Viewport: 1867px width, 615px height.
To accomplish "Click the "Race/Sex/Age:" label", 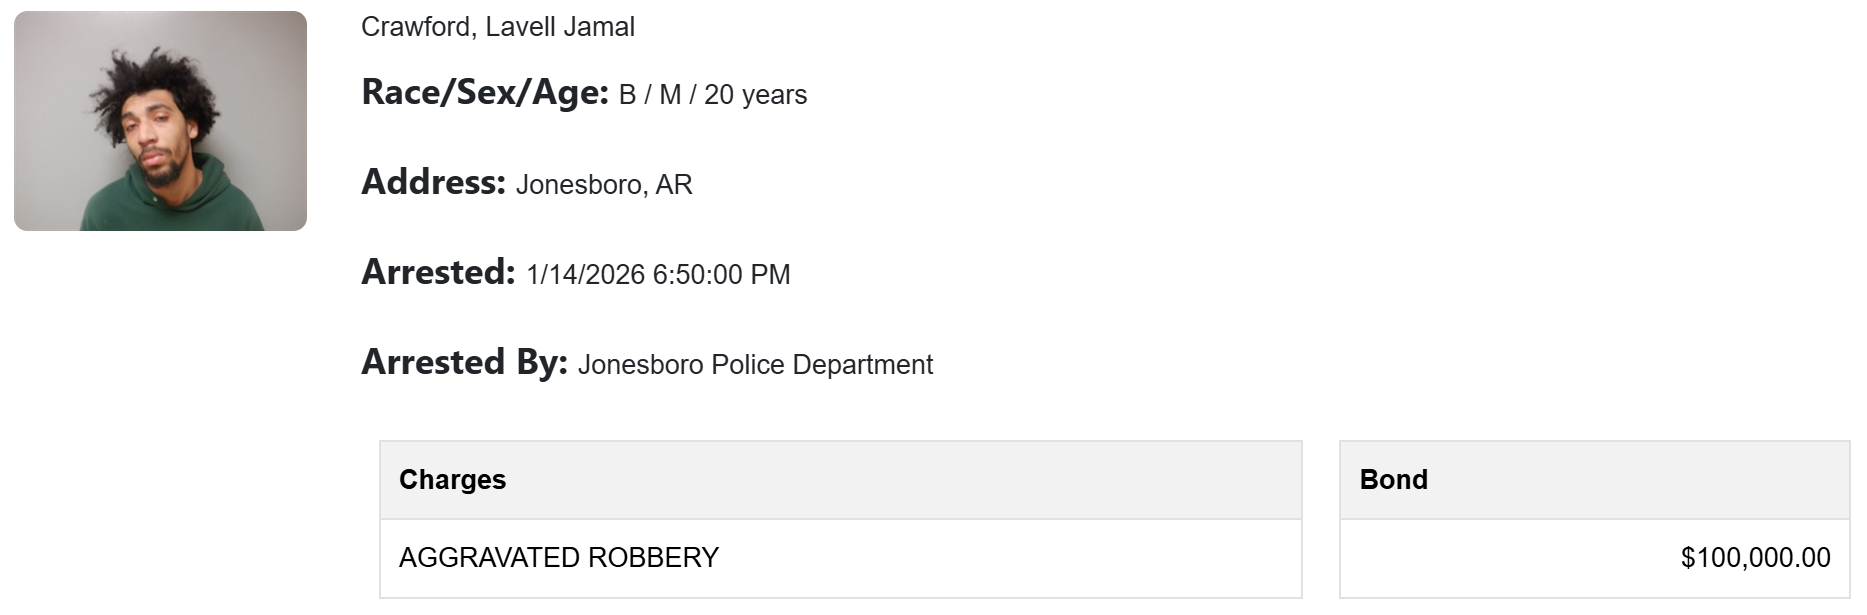I will coord(485,93).
